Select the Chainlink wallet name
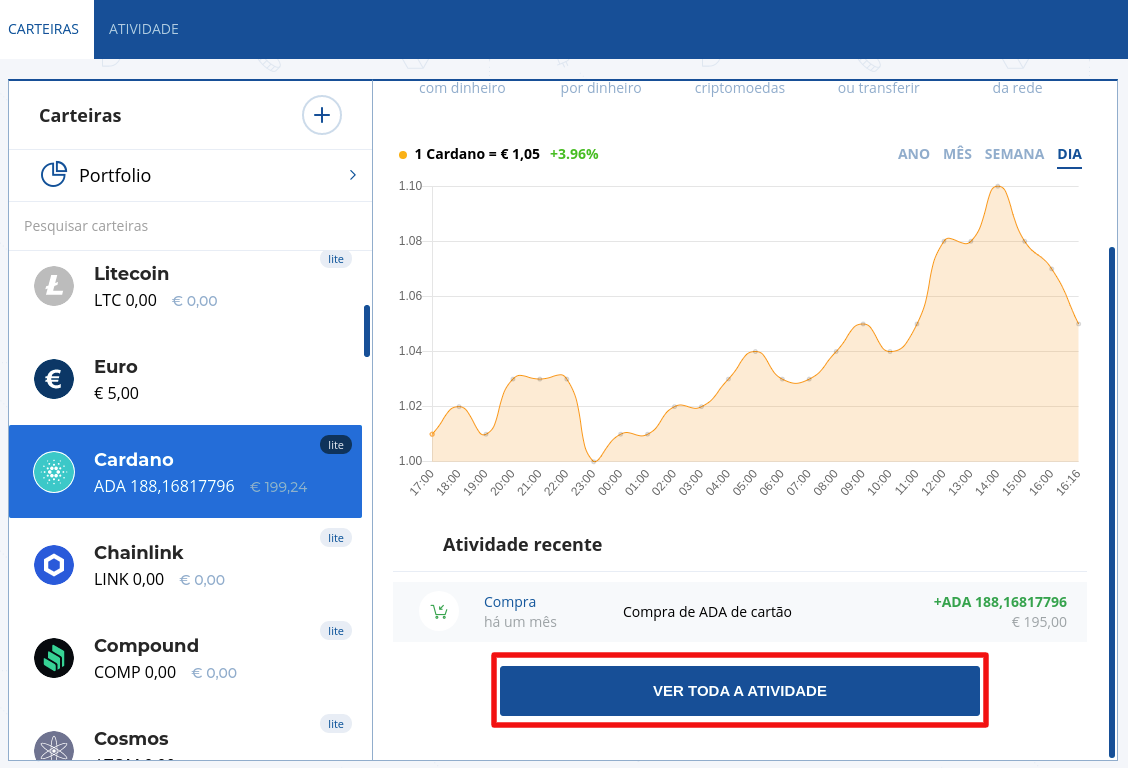Screen dimensions: 1128x768 139,552
